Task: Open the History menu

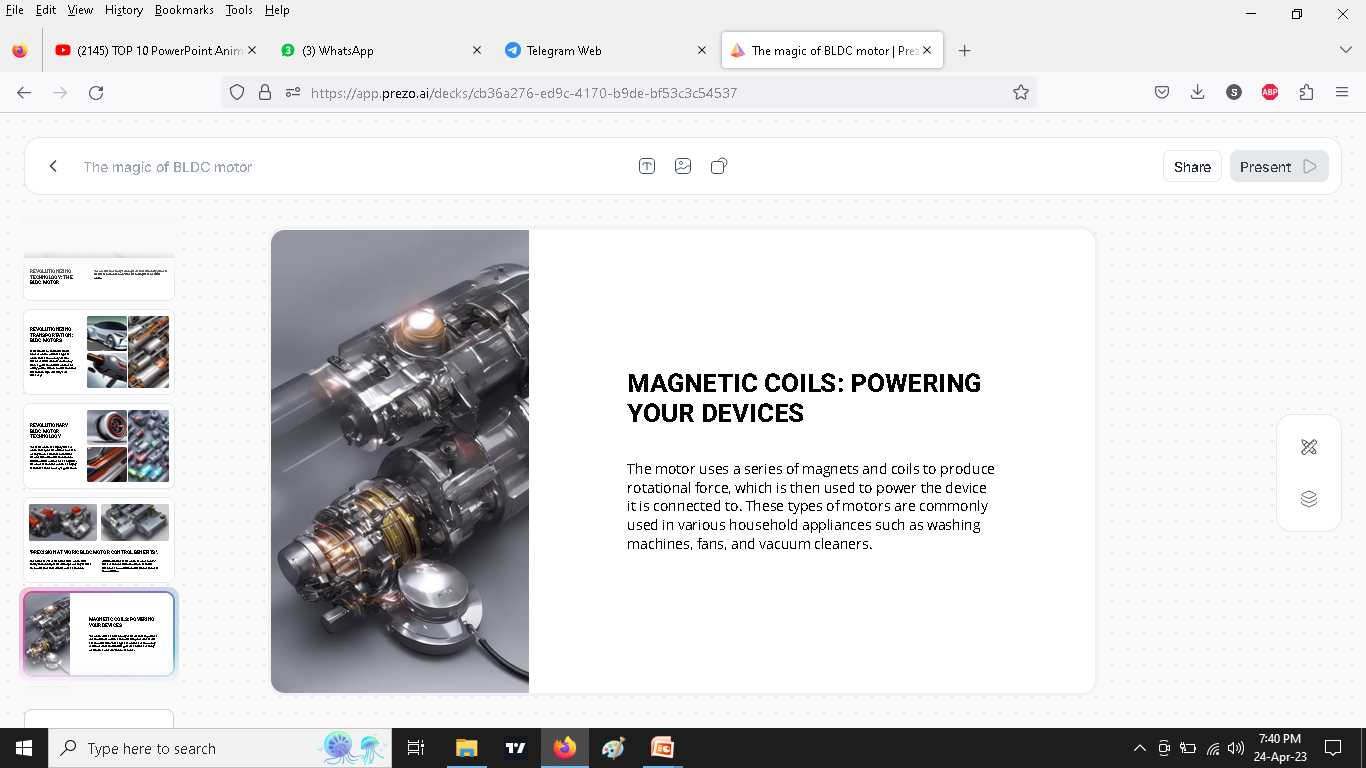Action: (x=124, y=10)
